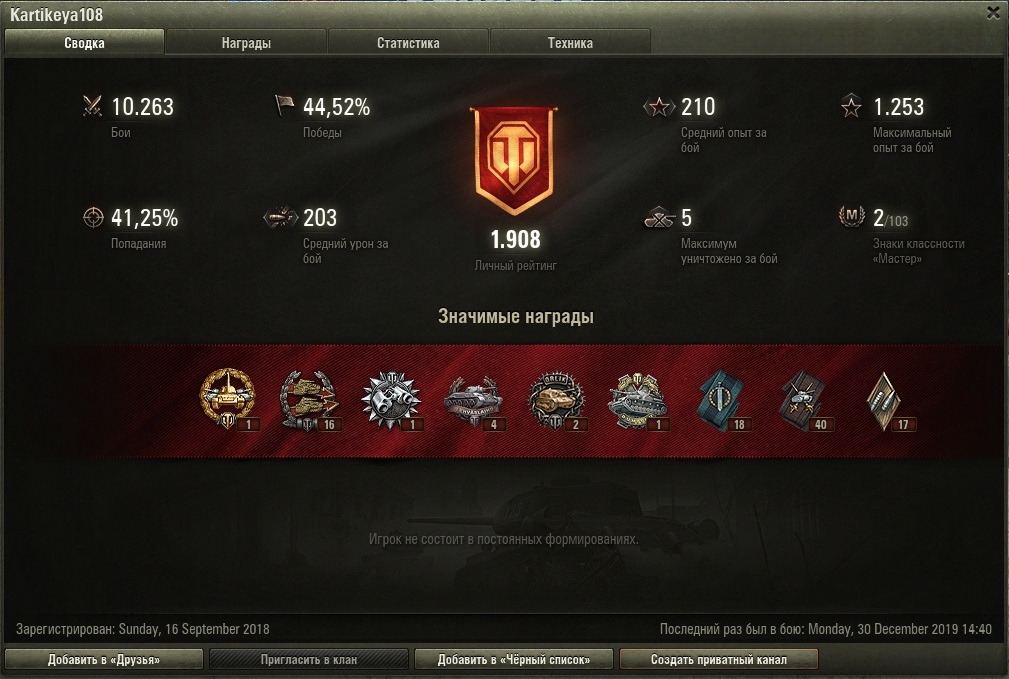Click the Добавить в «Друзья» button
The image size is (1009, 679).
click(x=104, y=660)
